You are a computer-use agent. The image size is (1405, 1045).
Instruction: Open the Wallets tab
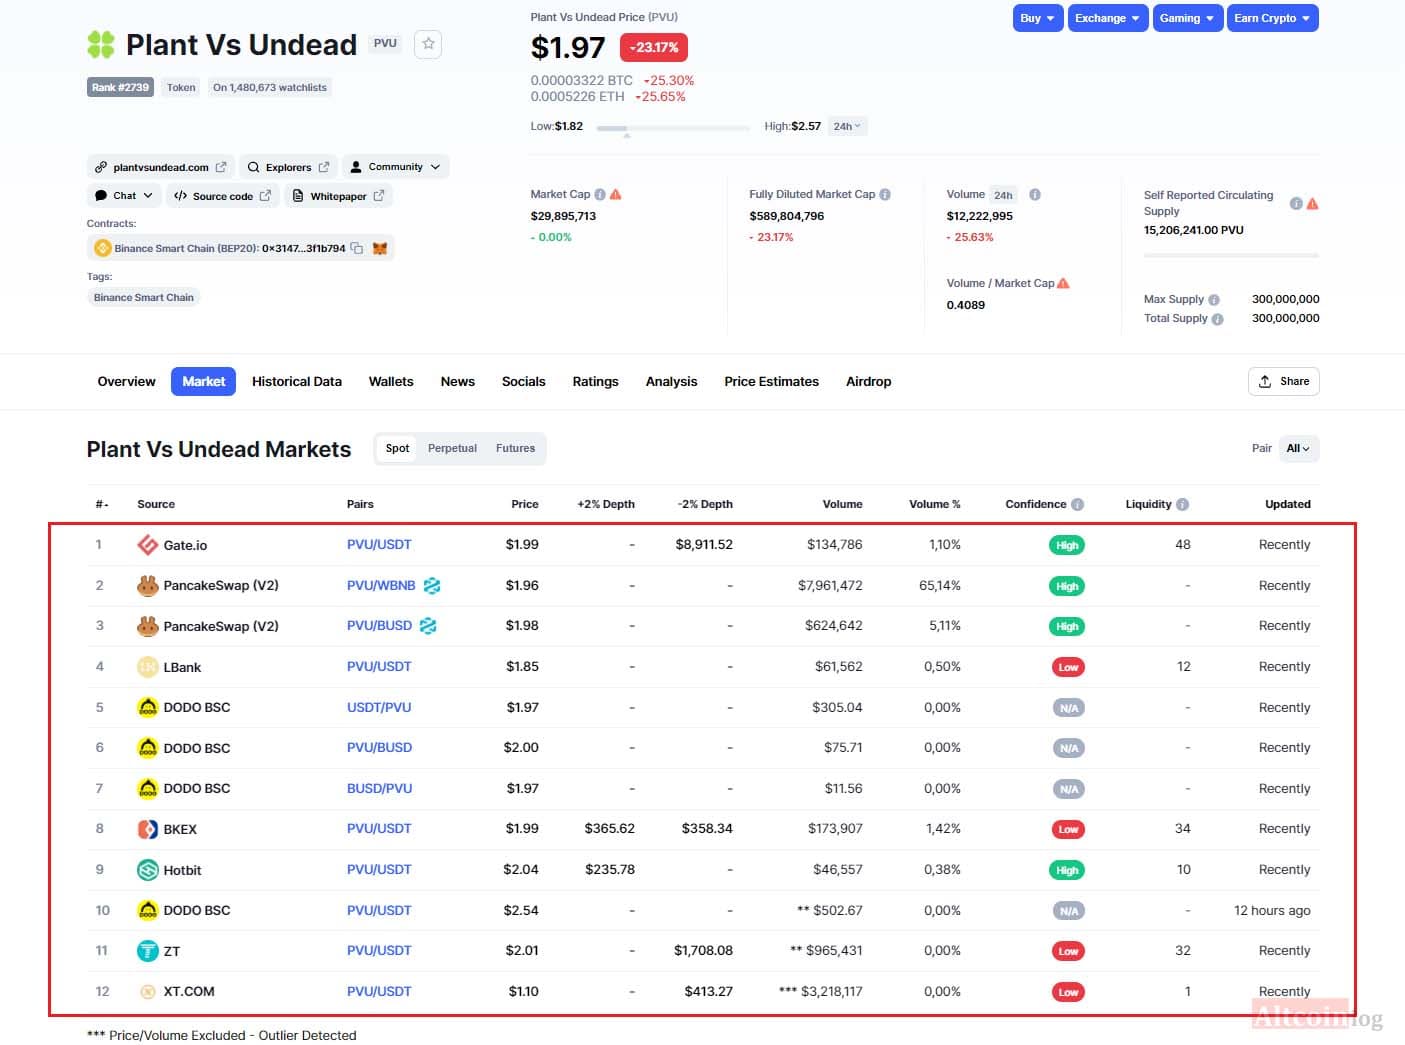[391, 381]
